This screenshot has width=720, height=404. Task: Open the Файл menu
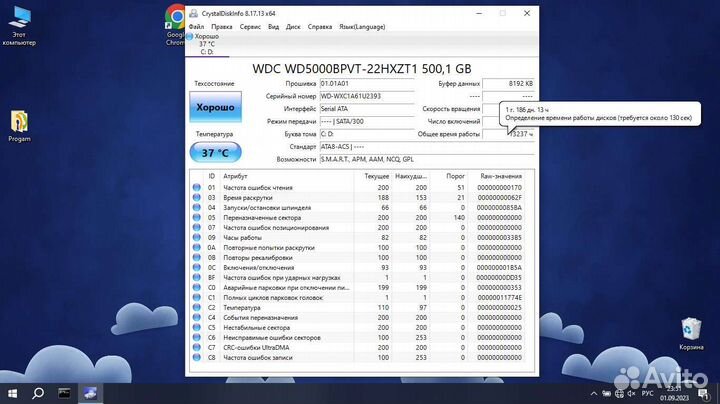point(196,27)
